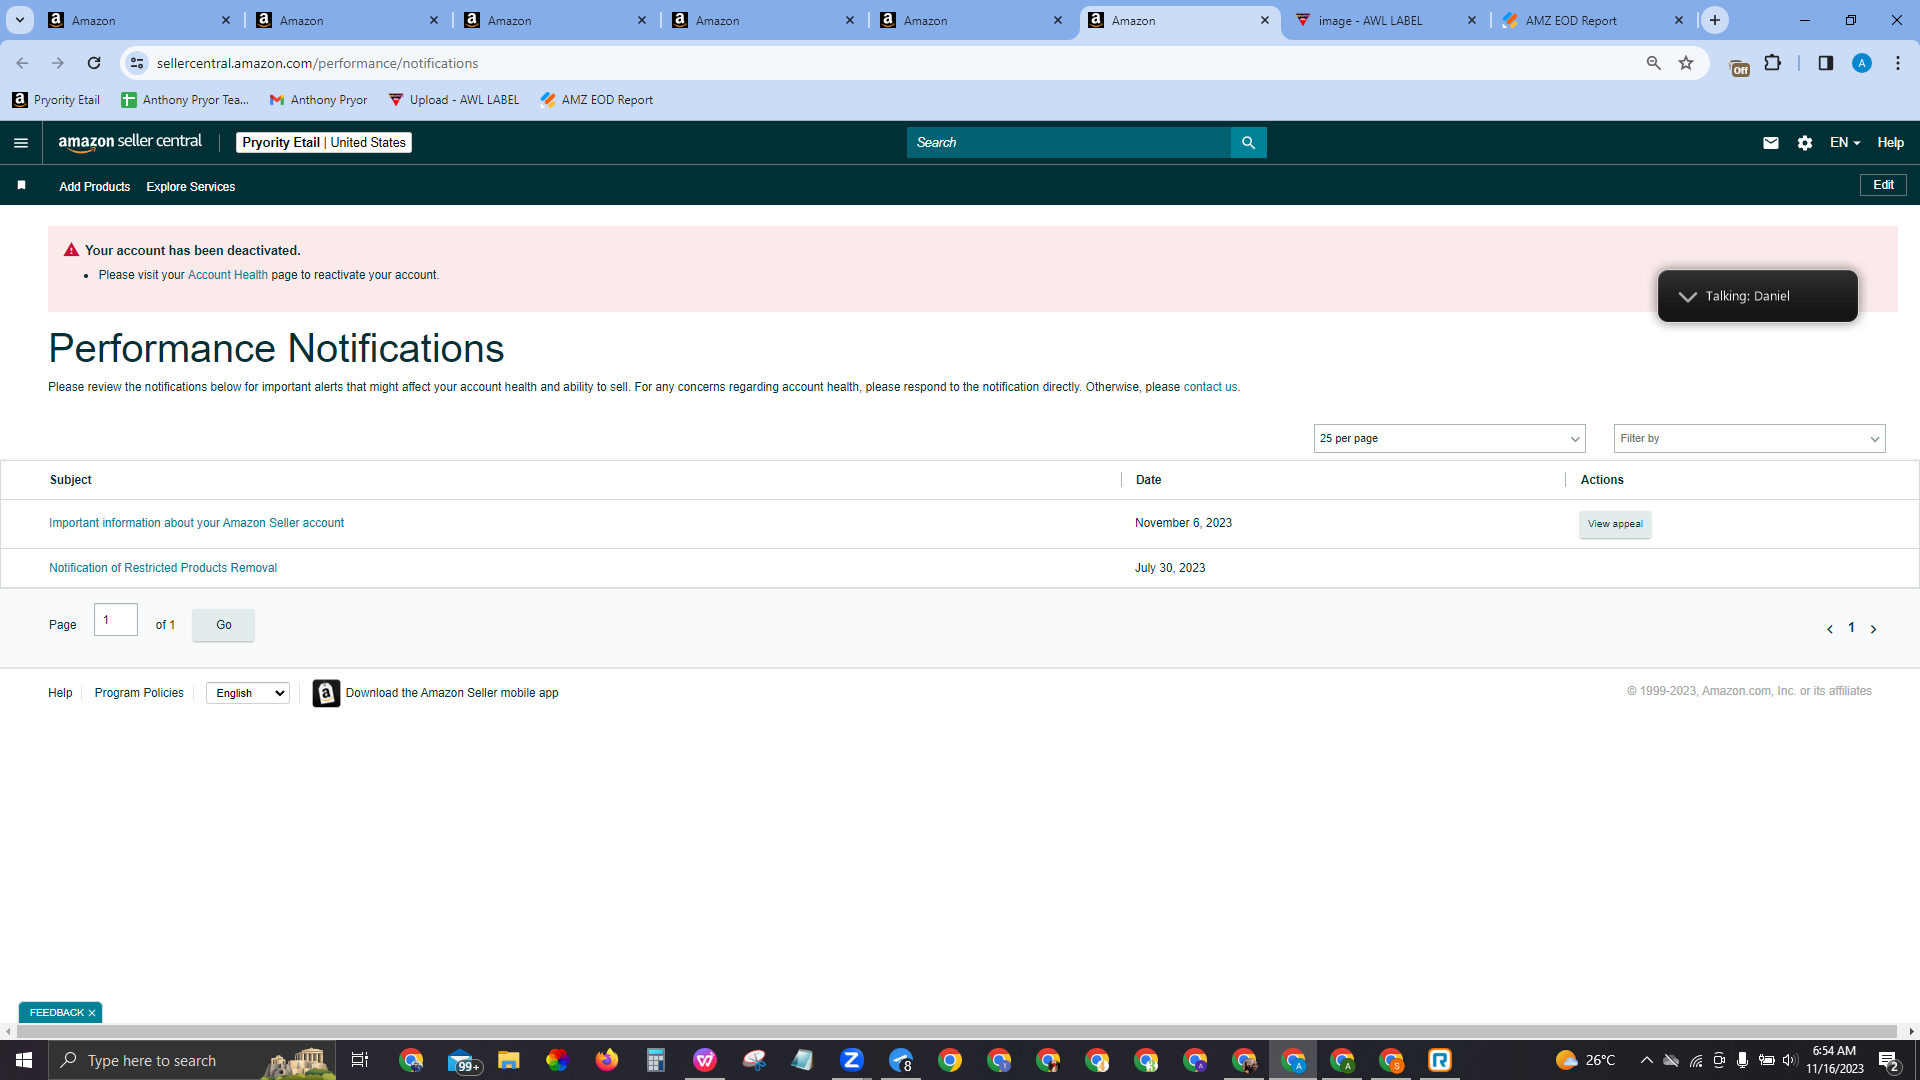1920x1080 pixels.
Task: Show hidden system tray icons
Action: tap(1646, 1060)
